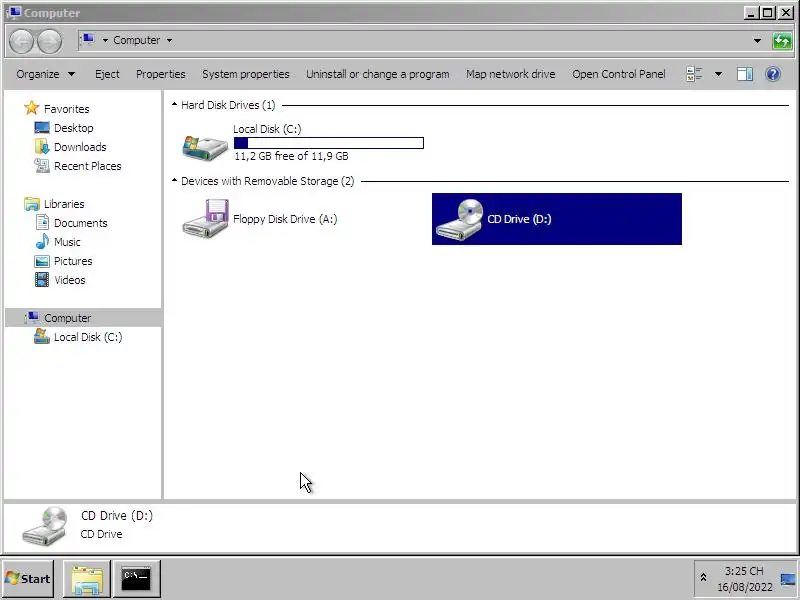Select Local Disk (C:) label under Computer

click(x=88, y=337)
